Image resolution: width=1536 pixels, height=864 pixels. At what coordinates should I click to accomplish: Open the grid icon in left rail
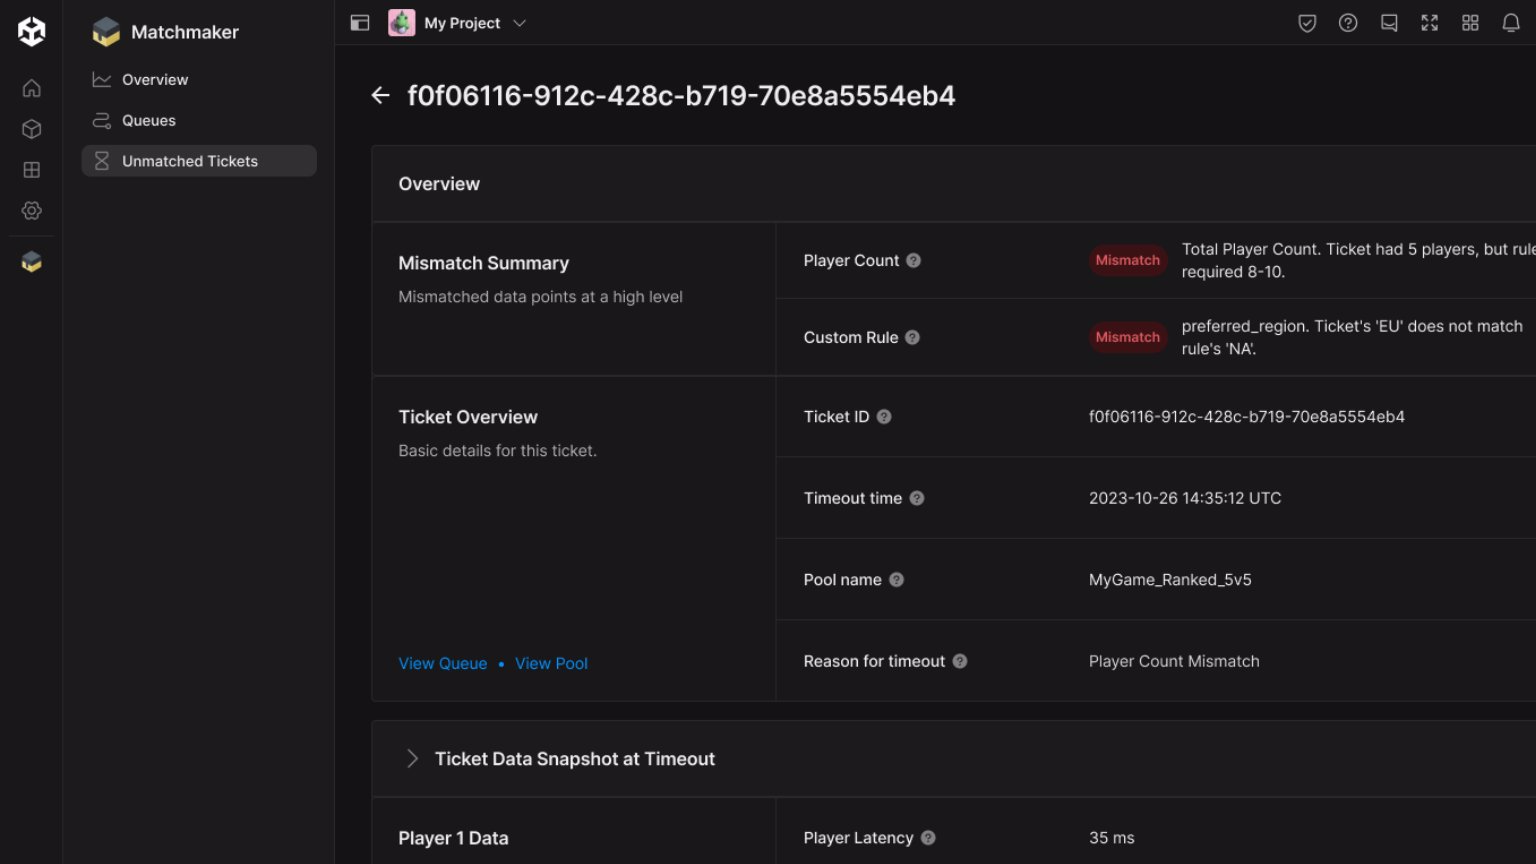31,170
